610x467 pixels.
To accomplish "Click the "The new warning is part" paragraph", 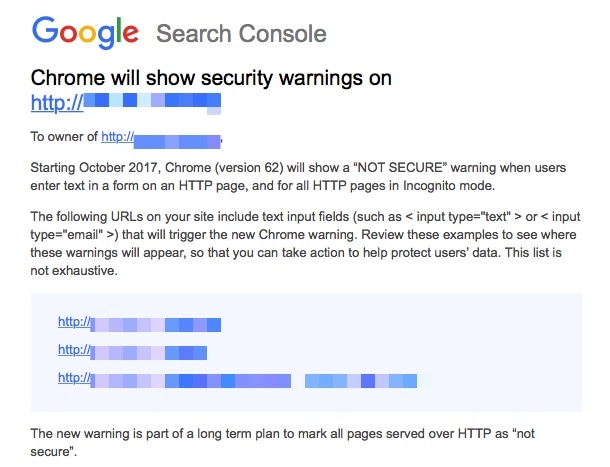I will [x=282, y=442].
